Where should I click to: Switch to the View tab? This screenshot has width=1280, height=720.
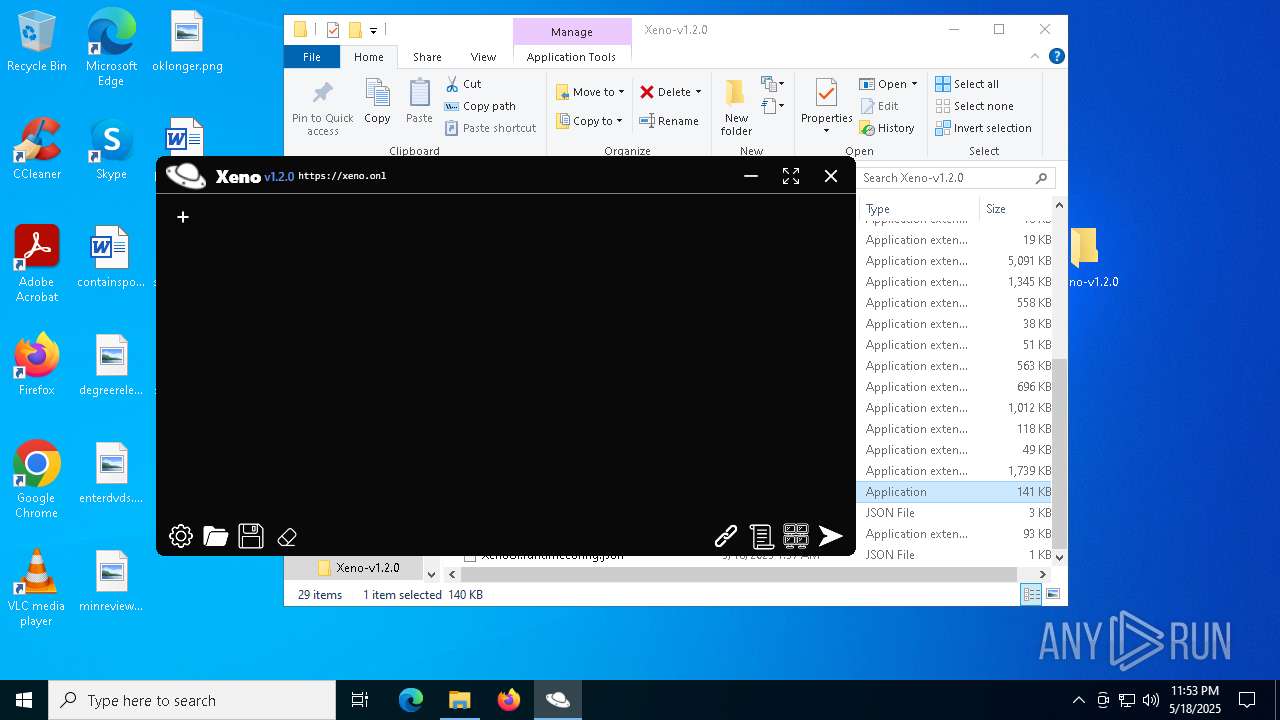click(483, 57)
